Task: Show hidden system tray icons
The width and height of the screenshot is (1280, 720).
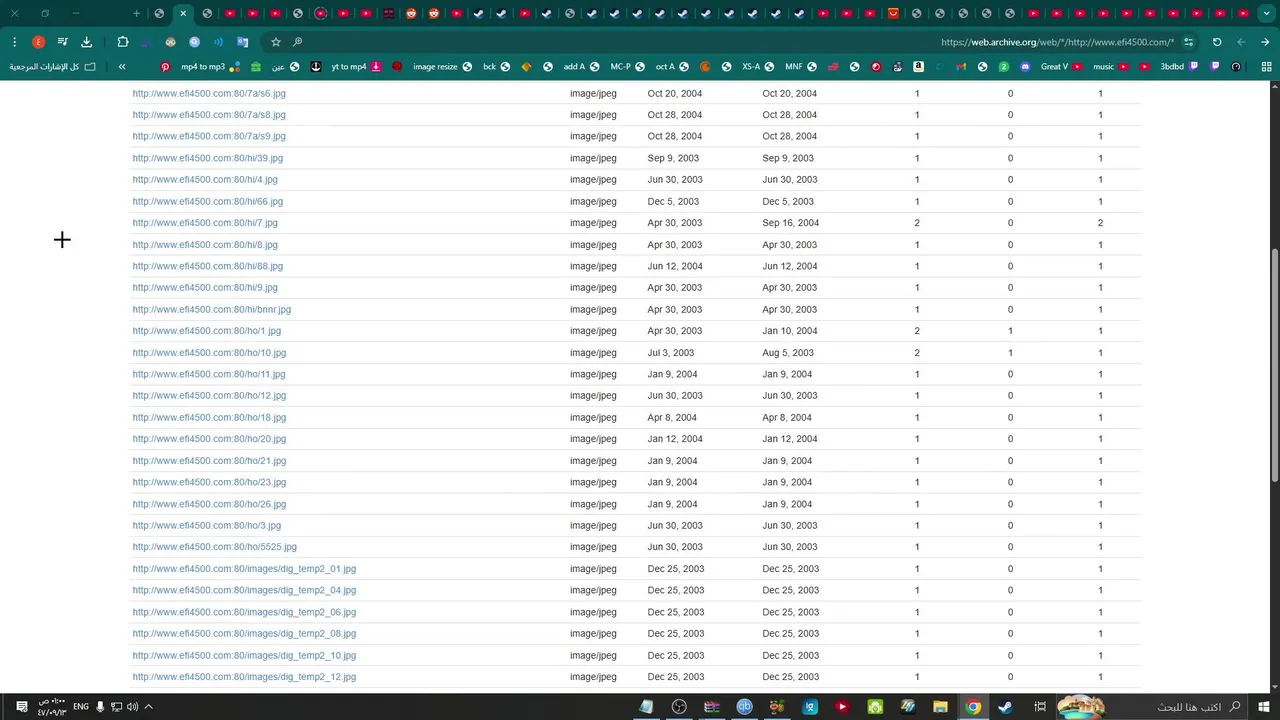Action: pos(148,707)
